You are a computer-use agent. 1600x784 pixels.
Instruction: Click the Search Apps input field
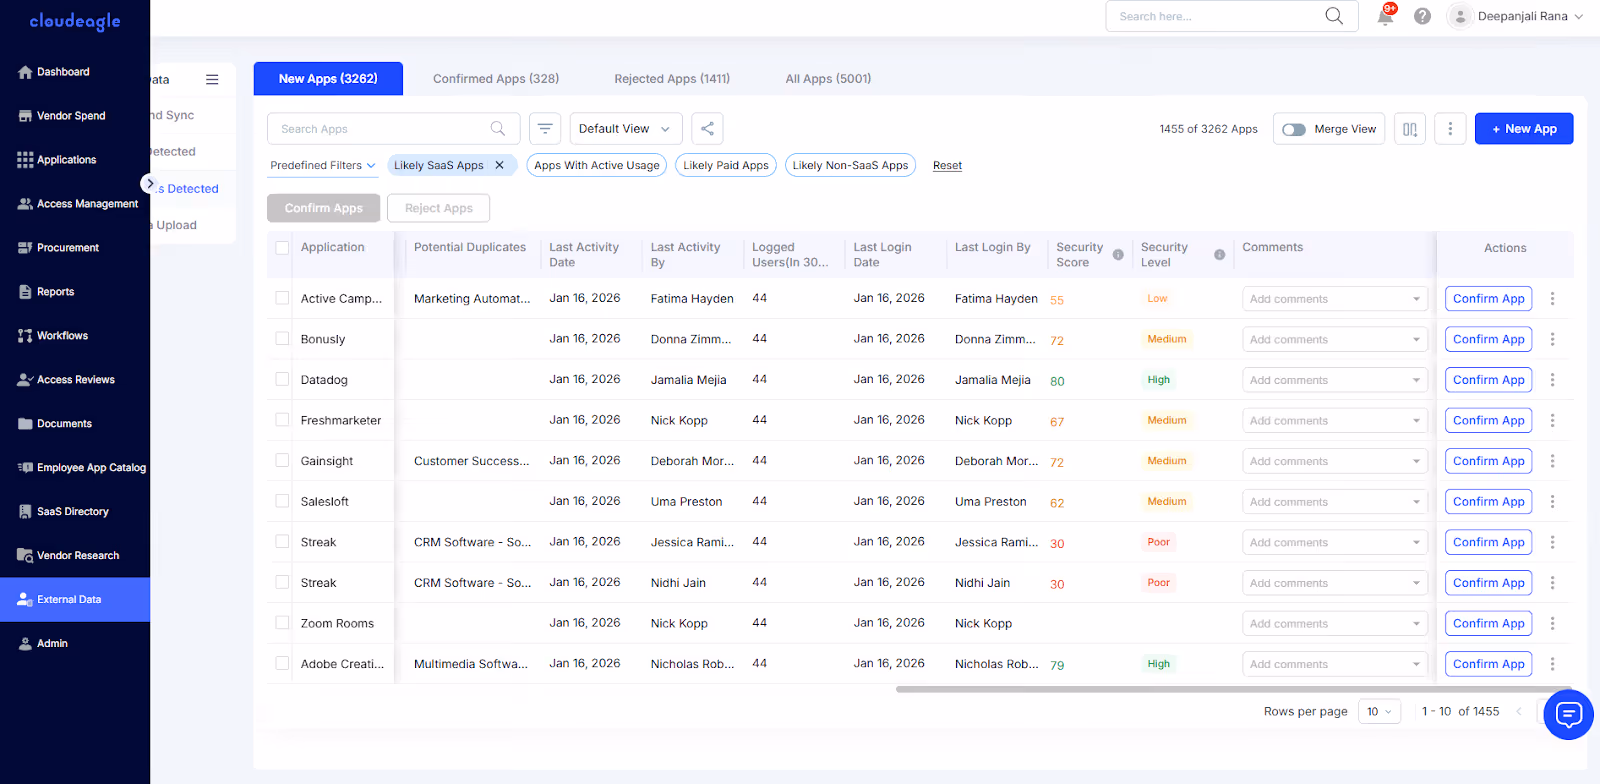coord(393,129)
